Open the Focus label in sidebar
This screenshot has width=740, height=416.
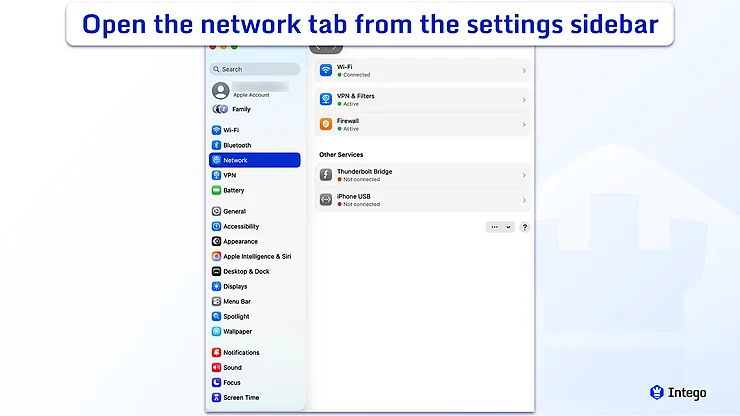tap(232, 382)
